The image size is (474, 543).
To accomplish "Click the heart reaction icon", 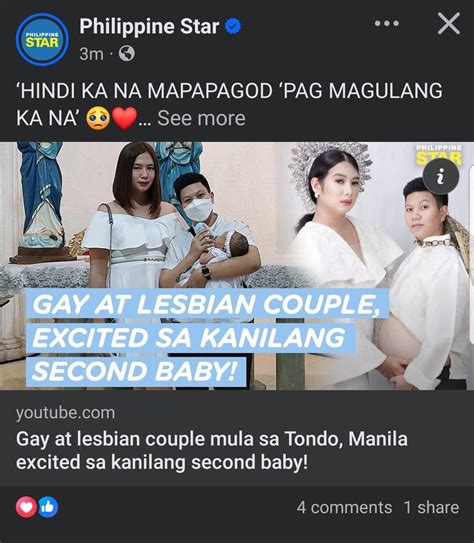I will [27, 507].
